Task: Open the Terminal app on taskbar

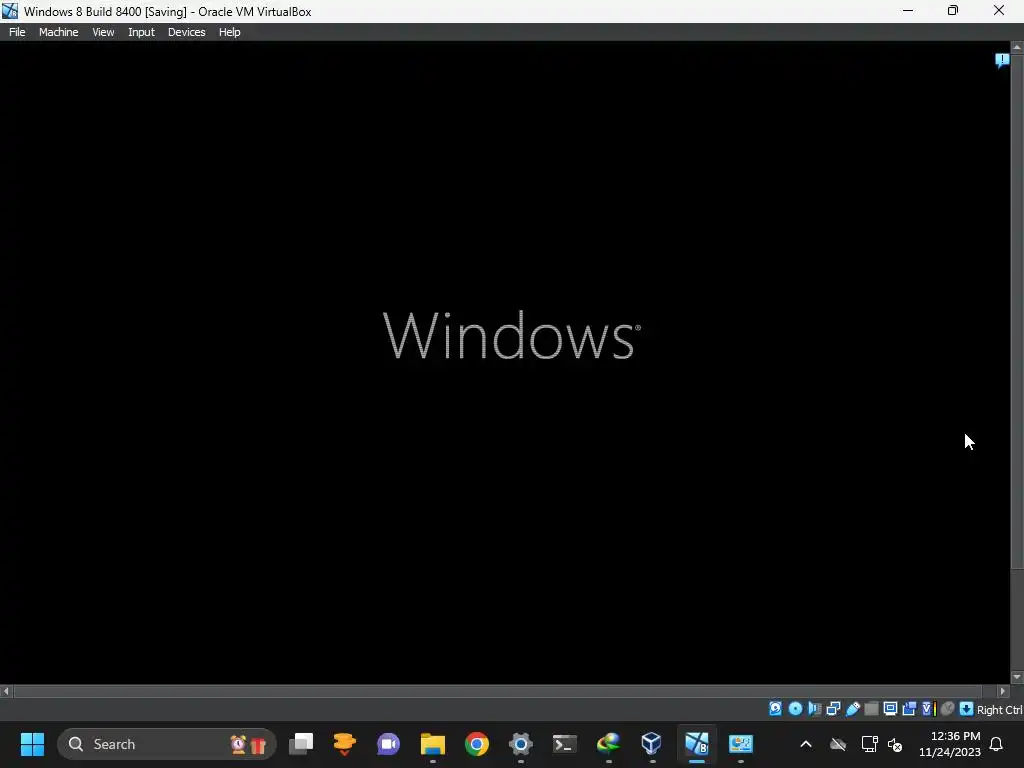Action: (564, 744)
